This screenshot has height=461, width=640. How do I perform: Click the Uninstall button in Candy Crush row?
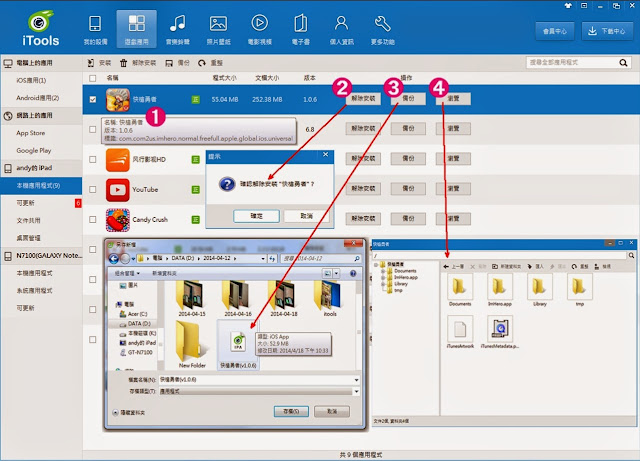[363, 219]
